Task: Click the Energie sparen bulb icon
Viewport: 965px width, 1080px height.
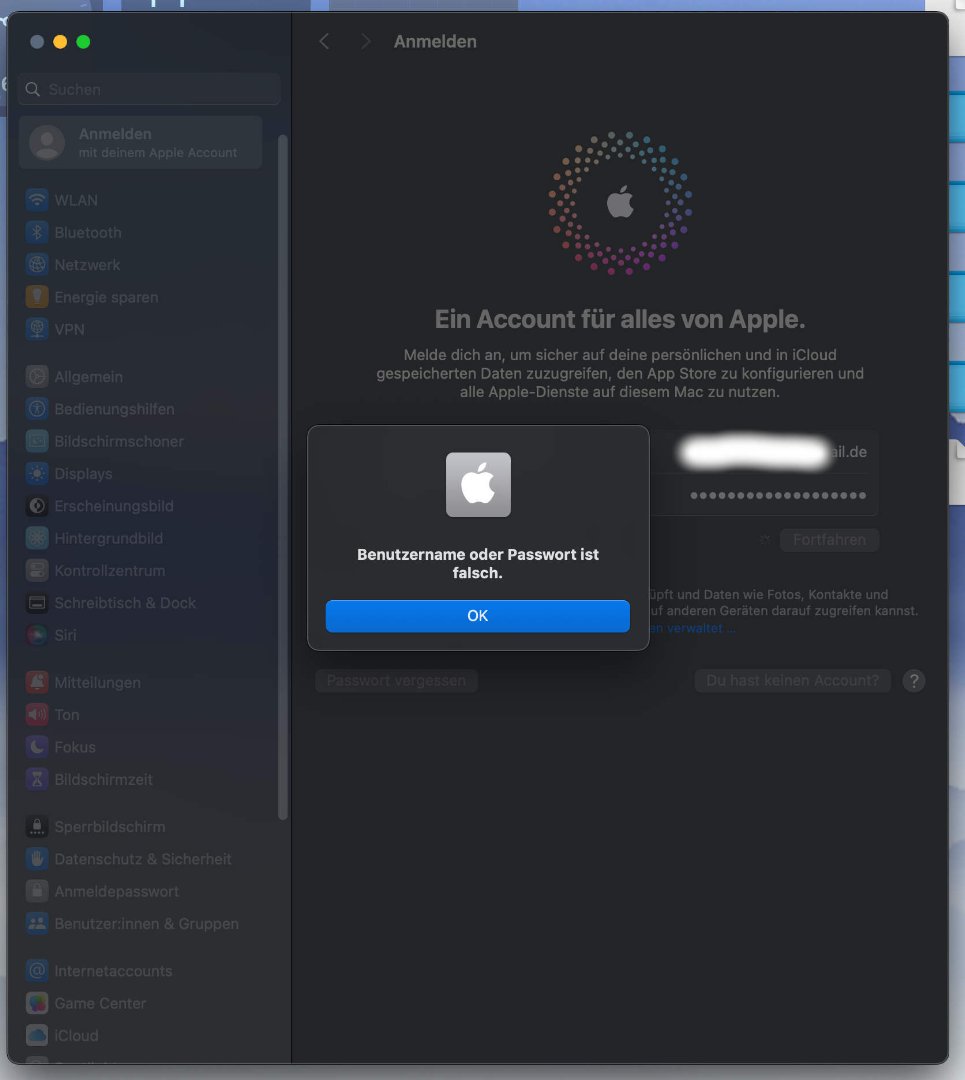Action: 37,297
